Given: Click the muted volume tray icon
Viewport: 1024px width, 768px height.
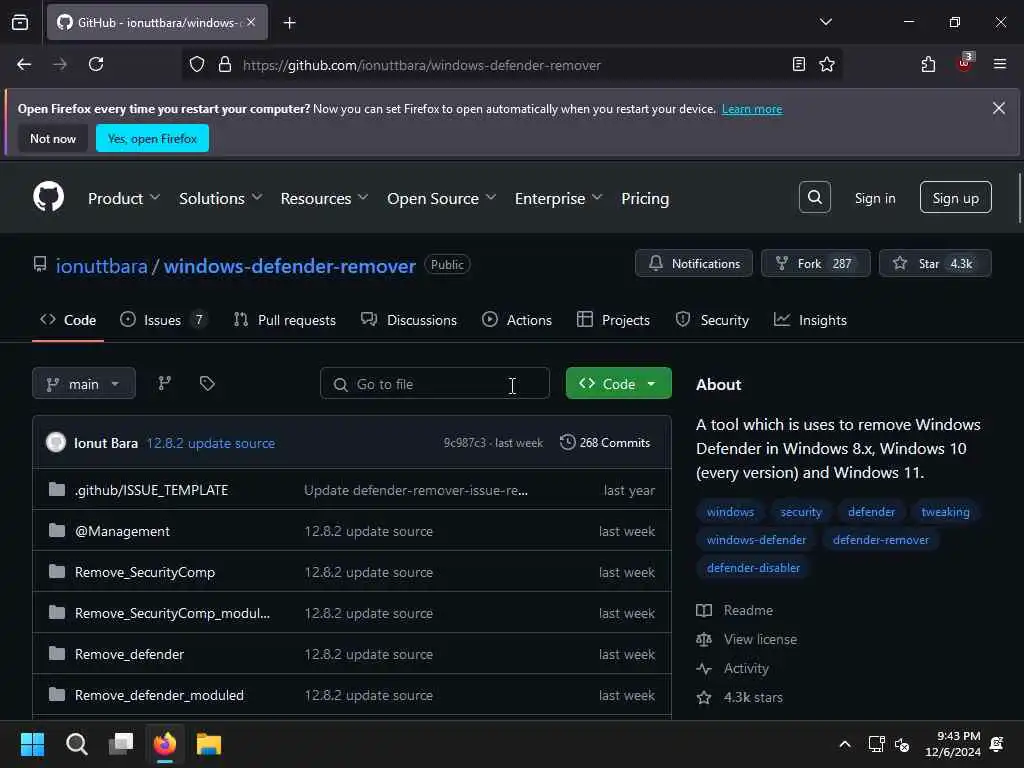Looking at the screenshot, I should click(902, 744).
